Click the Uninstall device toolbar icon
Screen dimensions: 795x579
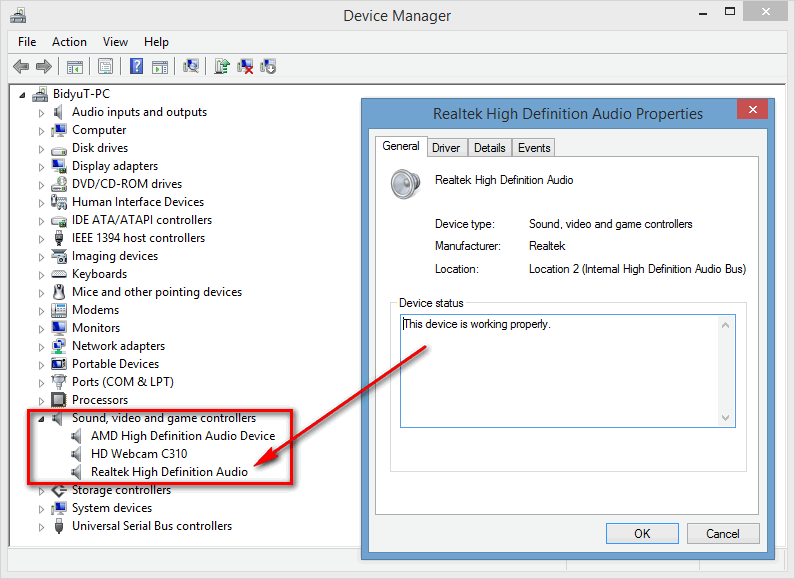[245, 66]
